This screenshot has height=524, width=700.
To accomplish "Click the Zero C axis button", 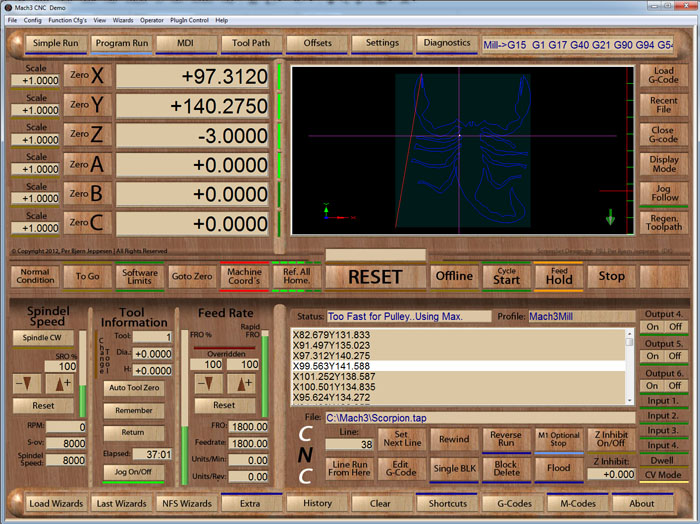I will click(x=88, y=222).
